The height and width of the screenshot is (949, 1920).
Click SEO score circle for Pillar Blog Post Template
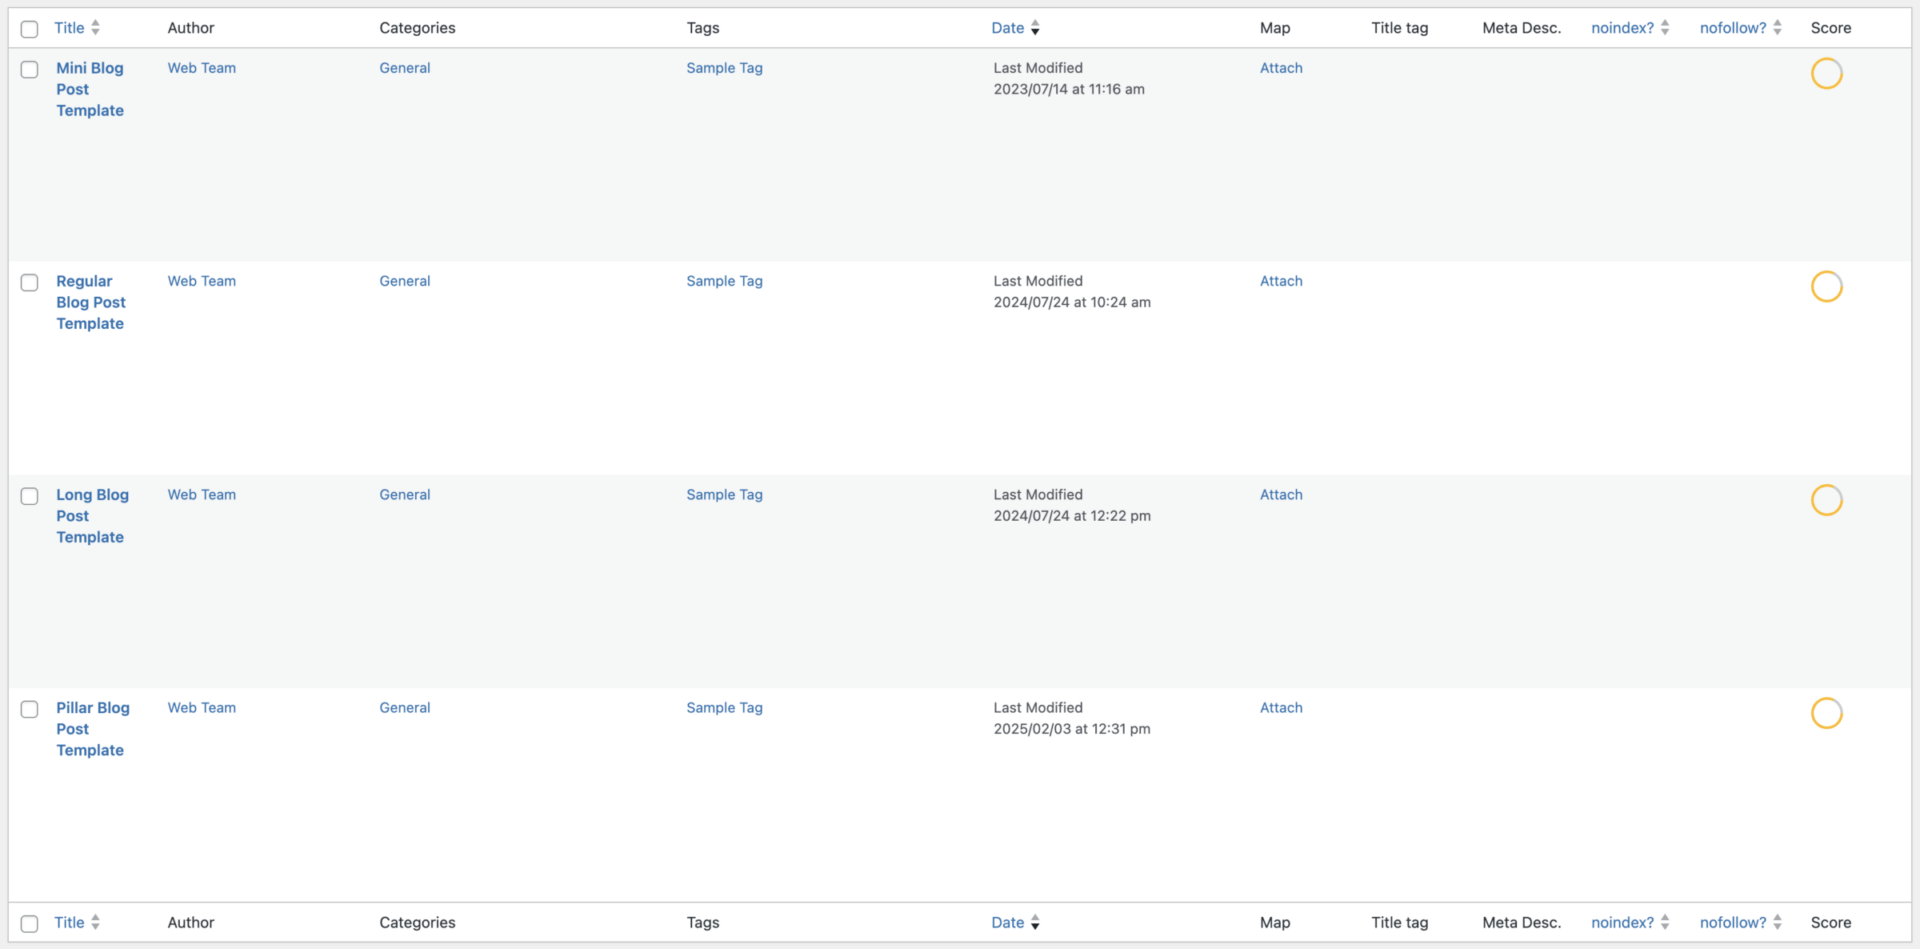pyautogui.click(x=1826, y=713)
